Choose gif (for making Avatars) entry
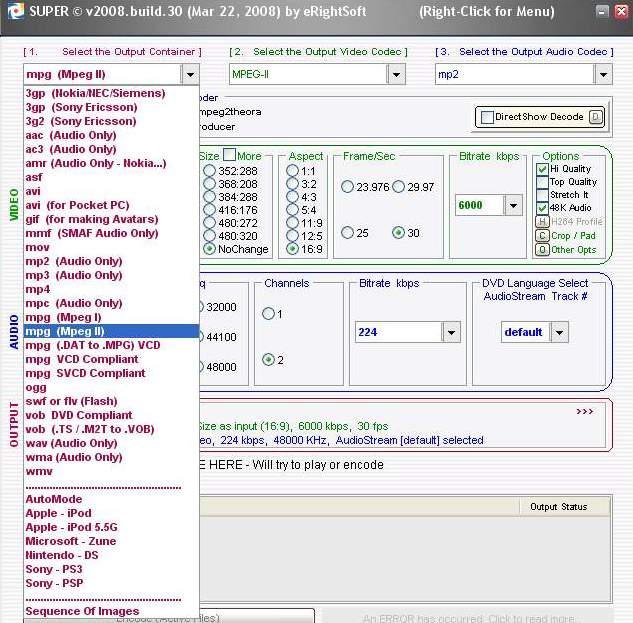Screen dimensions: 633x623 [111, 219]
